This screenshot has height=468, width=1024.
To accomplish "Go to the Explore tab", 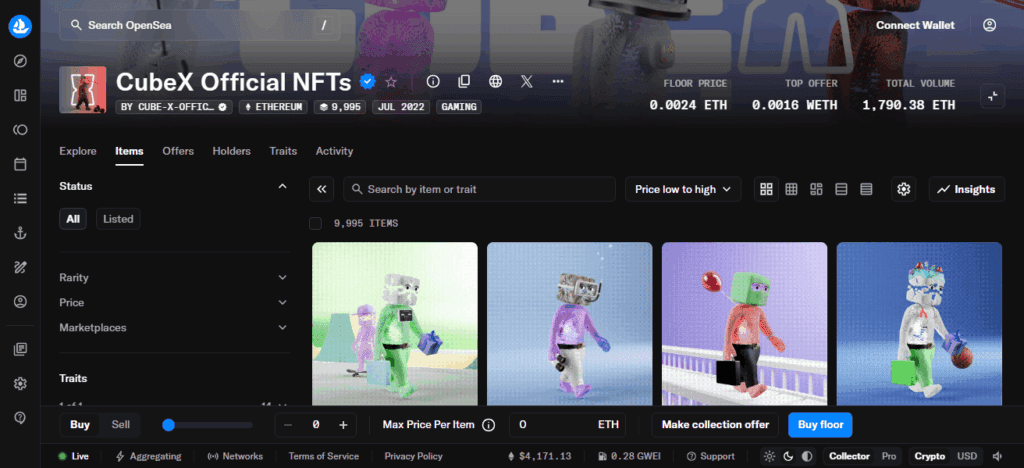I will click(78, 151).
